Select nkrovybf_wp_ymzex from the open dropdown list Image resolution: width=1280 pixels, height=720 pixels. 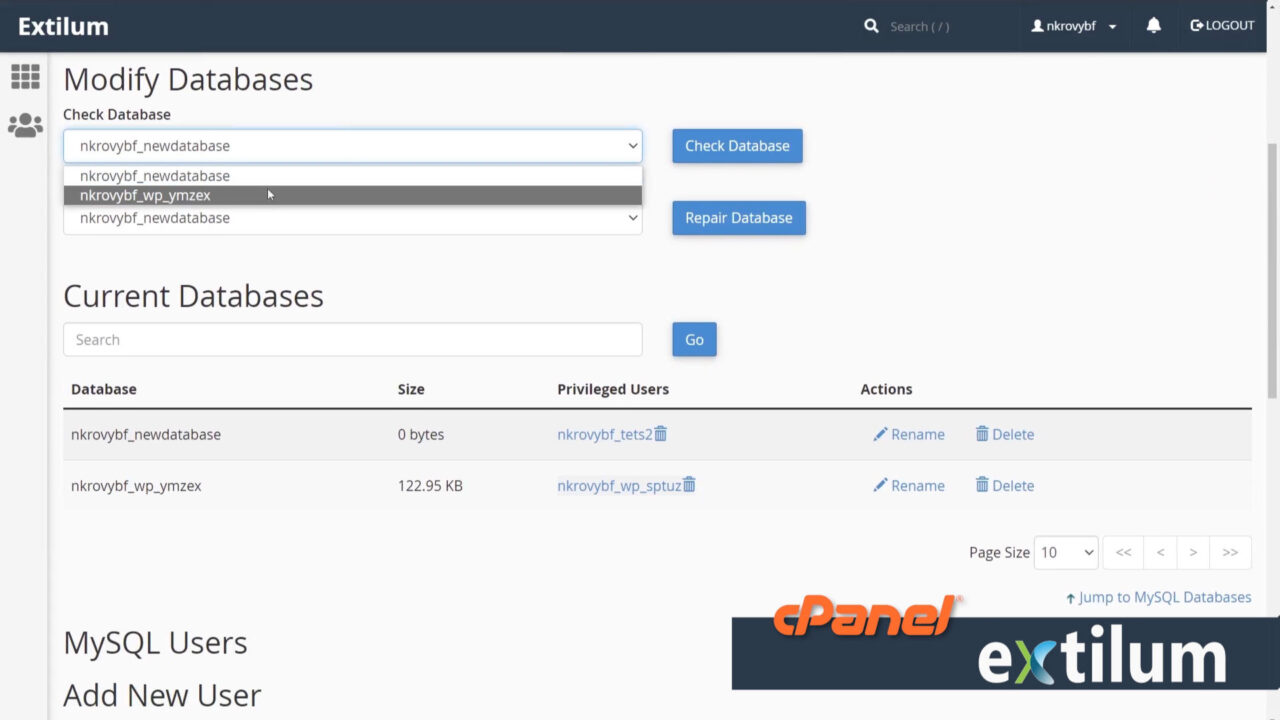pos(145,195)
